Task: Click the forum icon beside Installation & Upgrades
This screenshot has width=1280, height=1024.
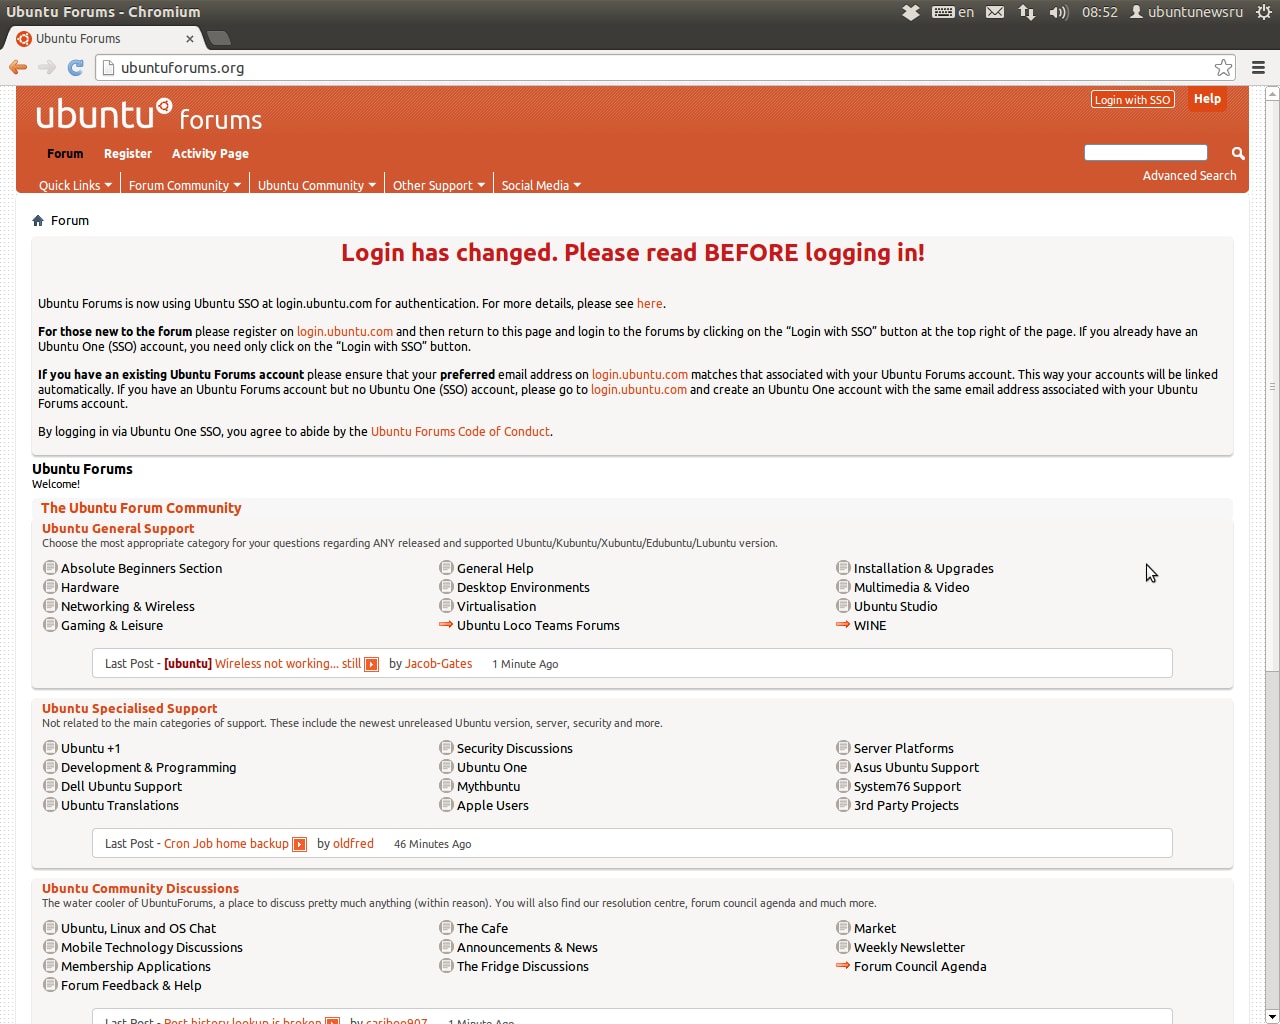Action: tap(843, 567)
